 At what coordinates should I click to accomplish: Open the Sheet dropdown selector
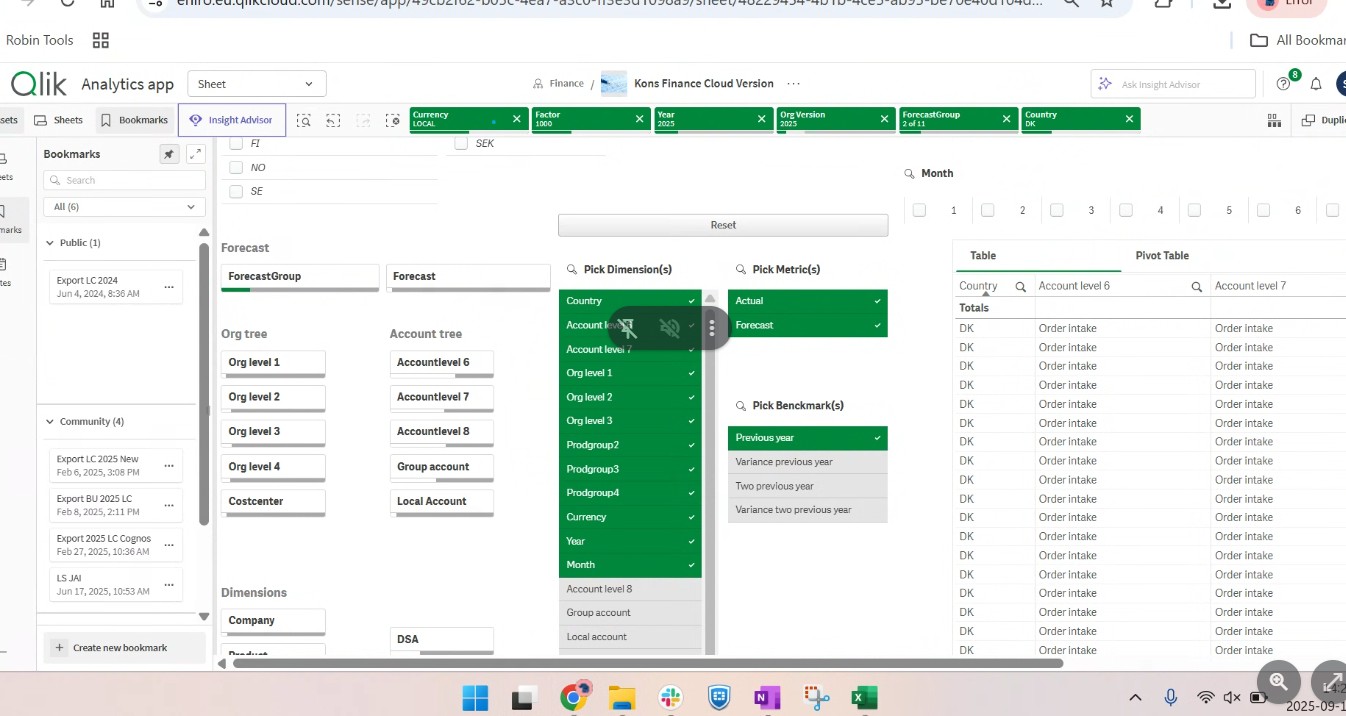tap(257, 84)
